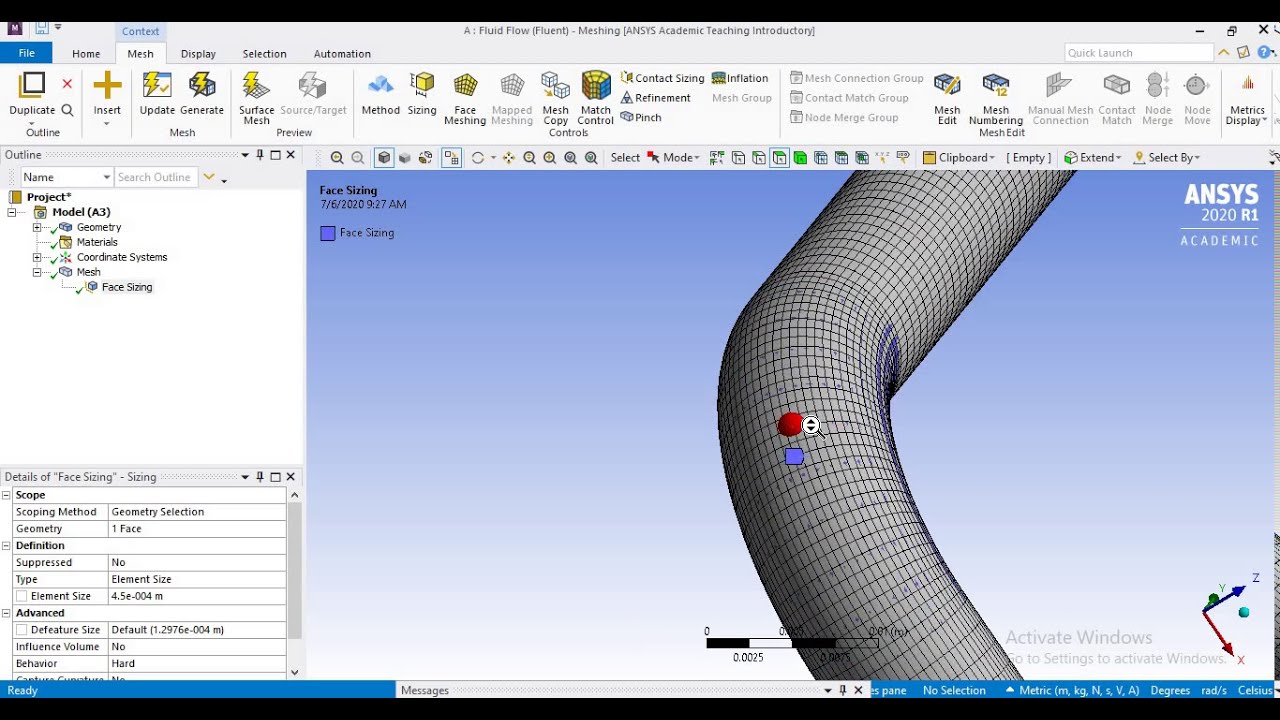
Task: Click the Context tab header
Action: [140, 31]
